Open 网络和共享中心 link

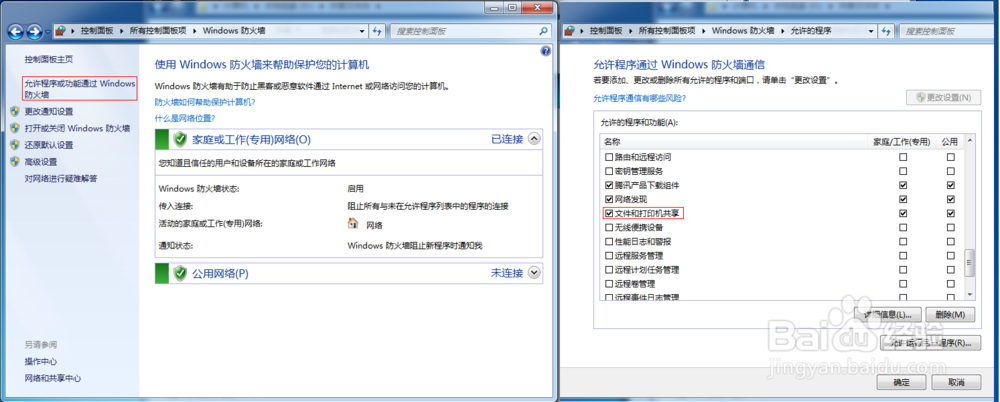[53, 378]
